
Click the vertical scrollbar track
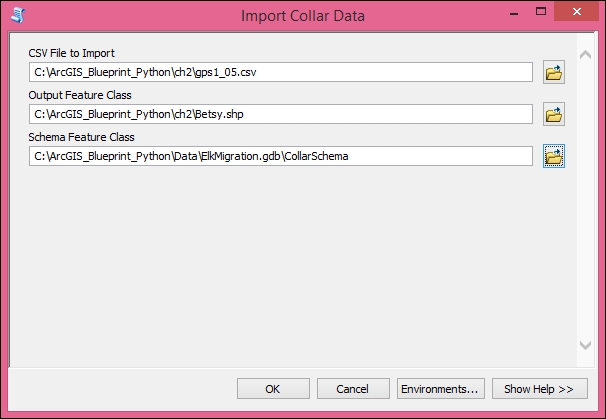[x=585, y=200]
